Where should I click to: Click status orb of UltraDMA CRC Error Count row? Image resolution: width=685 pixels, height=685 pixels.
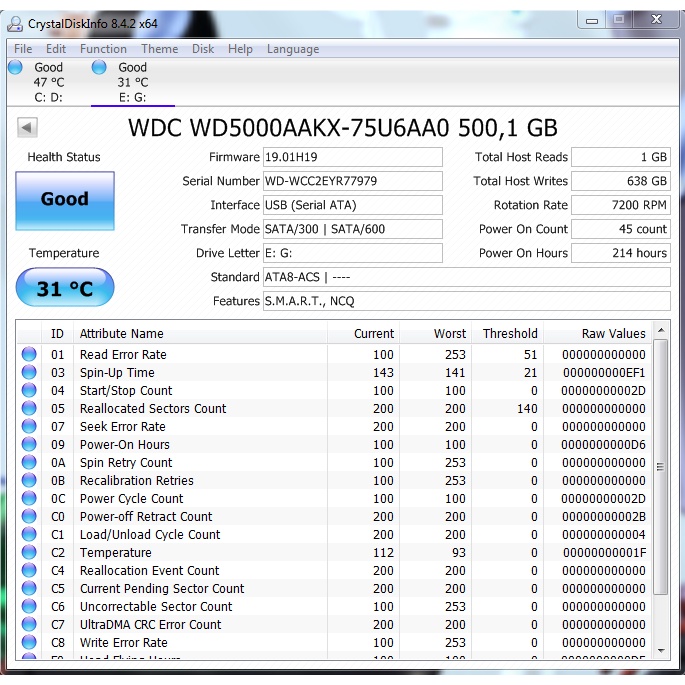point(29,624)
